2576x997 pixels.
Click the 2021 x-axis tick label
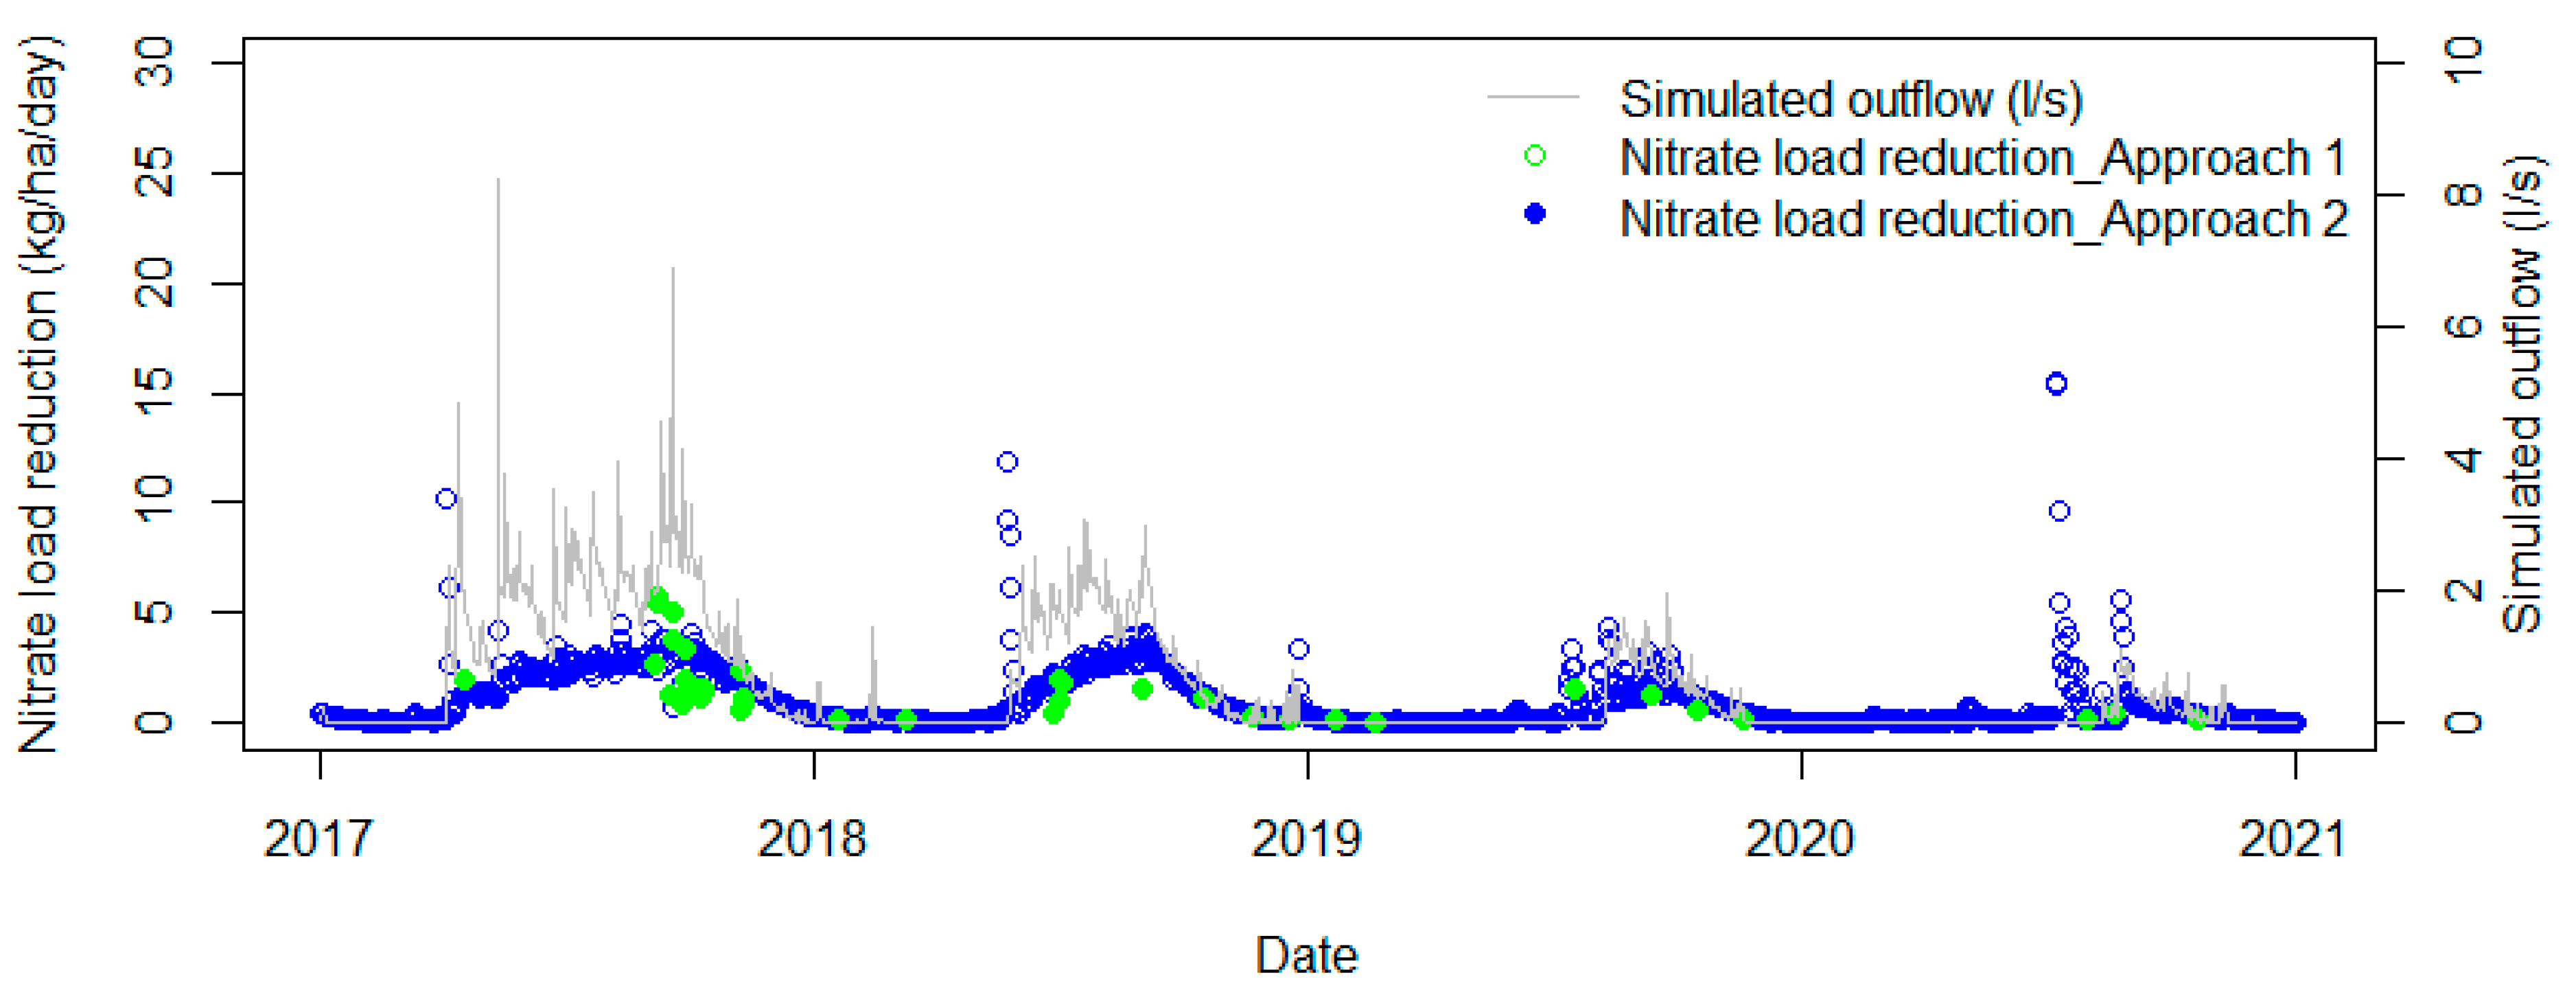2292,838
